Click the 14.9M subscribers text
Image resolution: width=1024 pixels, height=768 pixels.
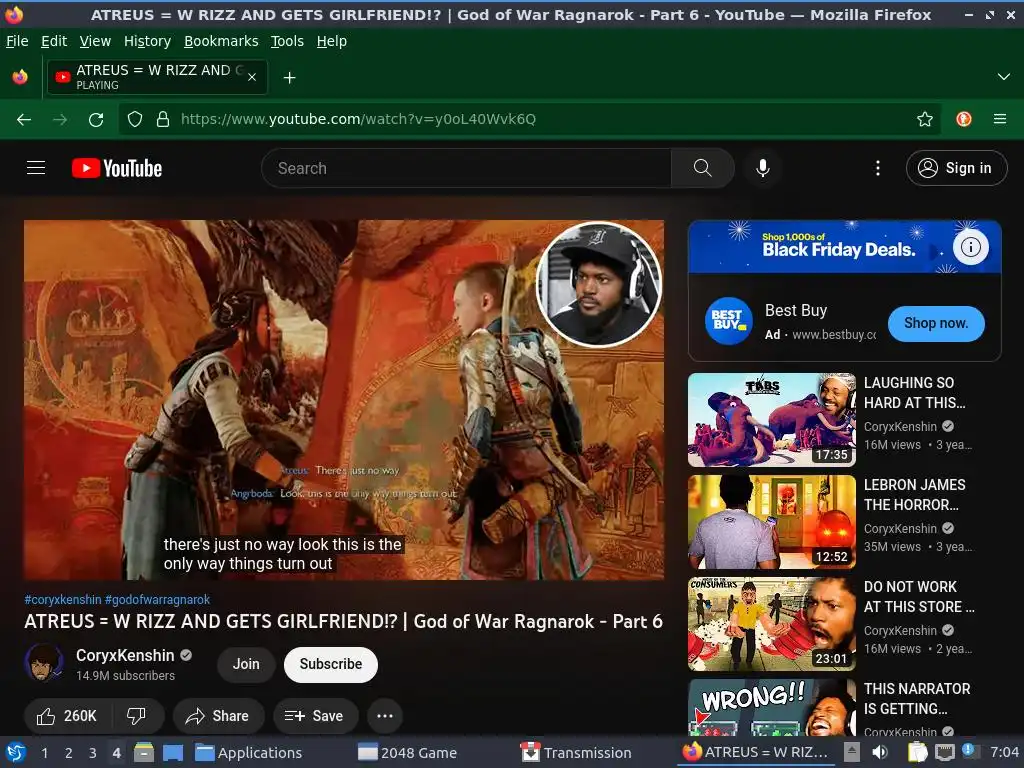pyautogui.click(x=125, y=676)
